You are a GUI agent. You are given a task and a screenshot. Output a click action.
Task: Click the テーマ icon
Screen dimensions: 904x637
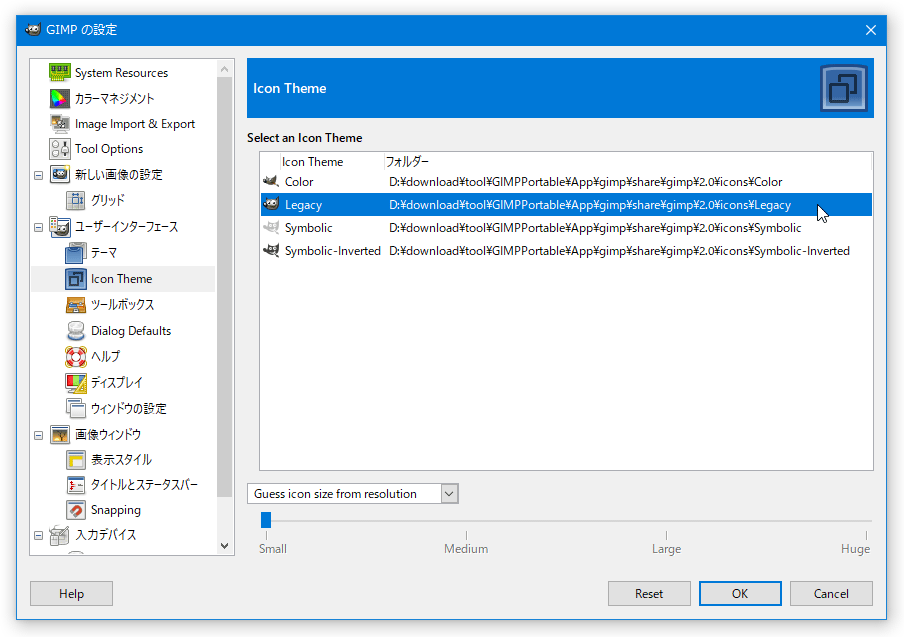(x=76, y=252)
